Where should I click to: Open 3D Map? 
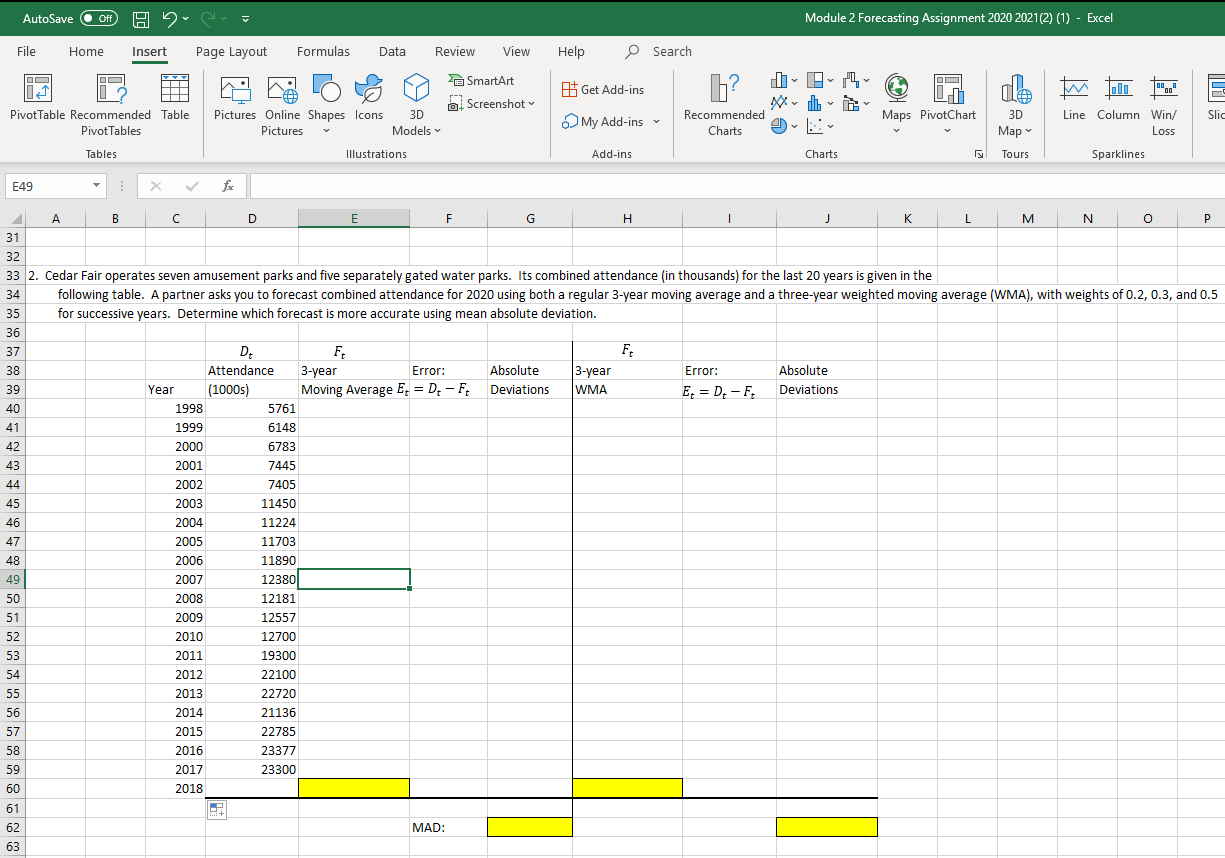(1015, 100)
